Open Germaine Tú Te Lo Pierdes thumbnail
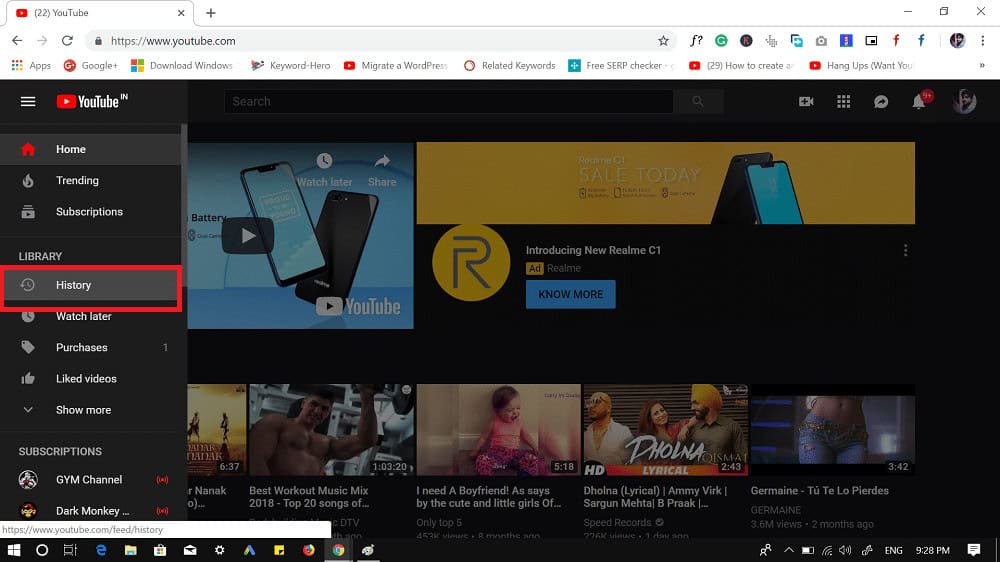This screenshot has width=1000, height=562. click(x=833, y=429)
